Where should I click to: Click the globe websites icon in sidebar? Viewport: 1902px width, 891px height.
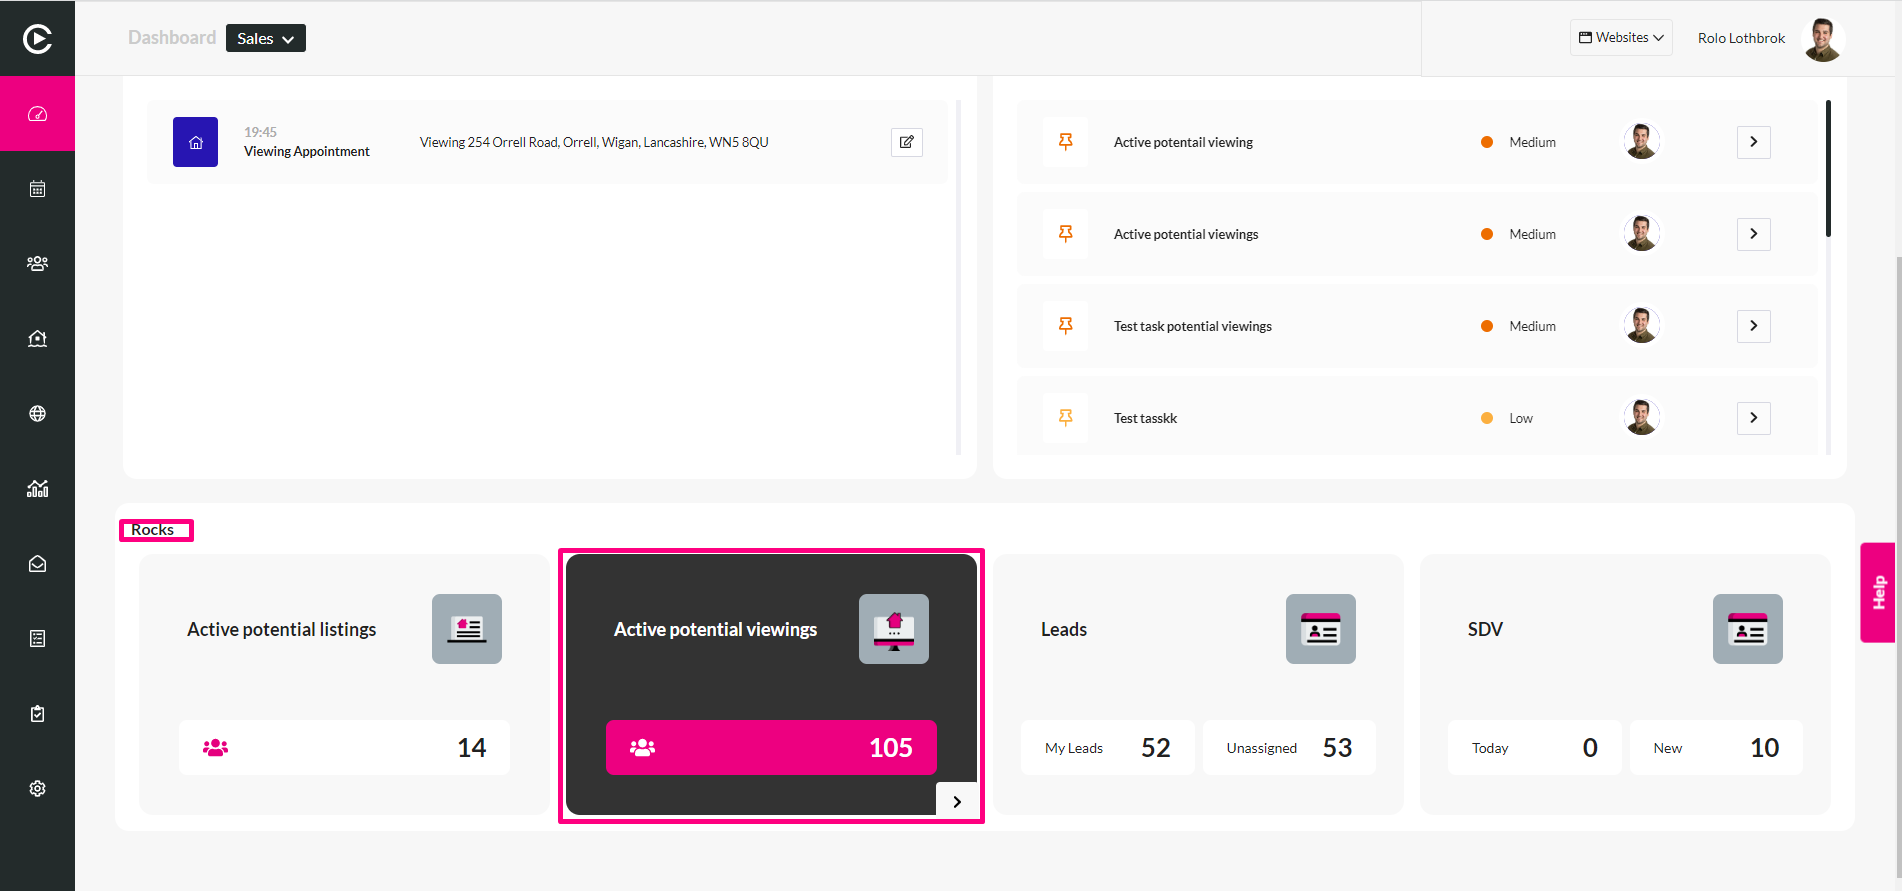[x=37, y=414]
